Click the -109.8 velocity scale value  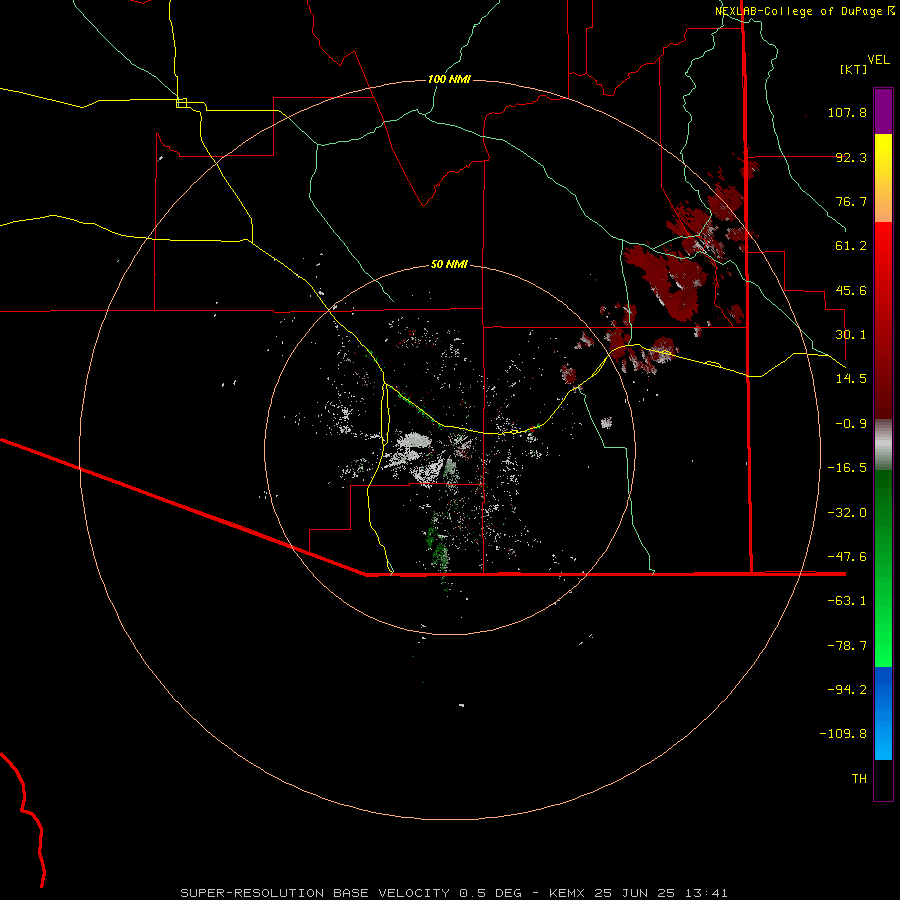point(843,734)
